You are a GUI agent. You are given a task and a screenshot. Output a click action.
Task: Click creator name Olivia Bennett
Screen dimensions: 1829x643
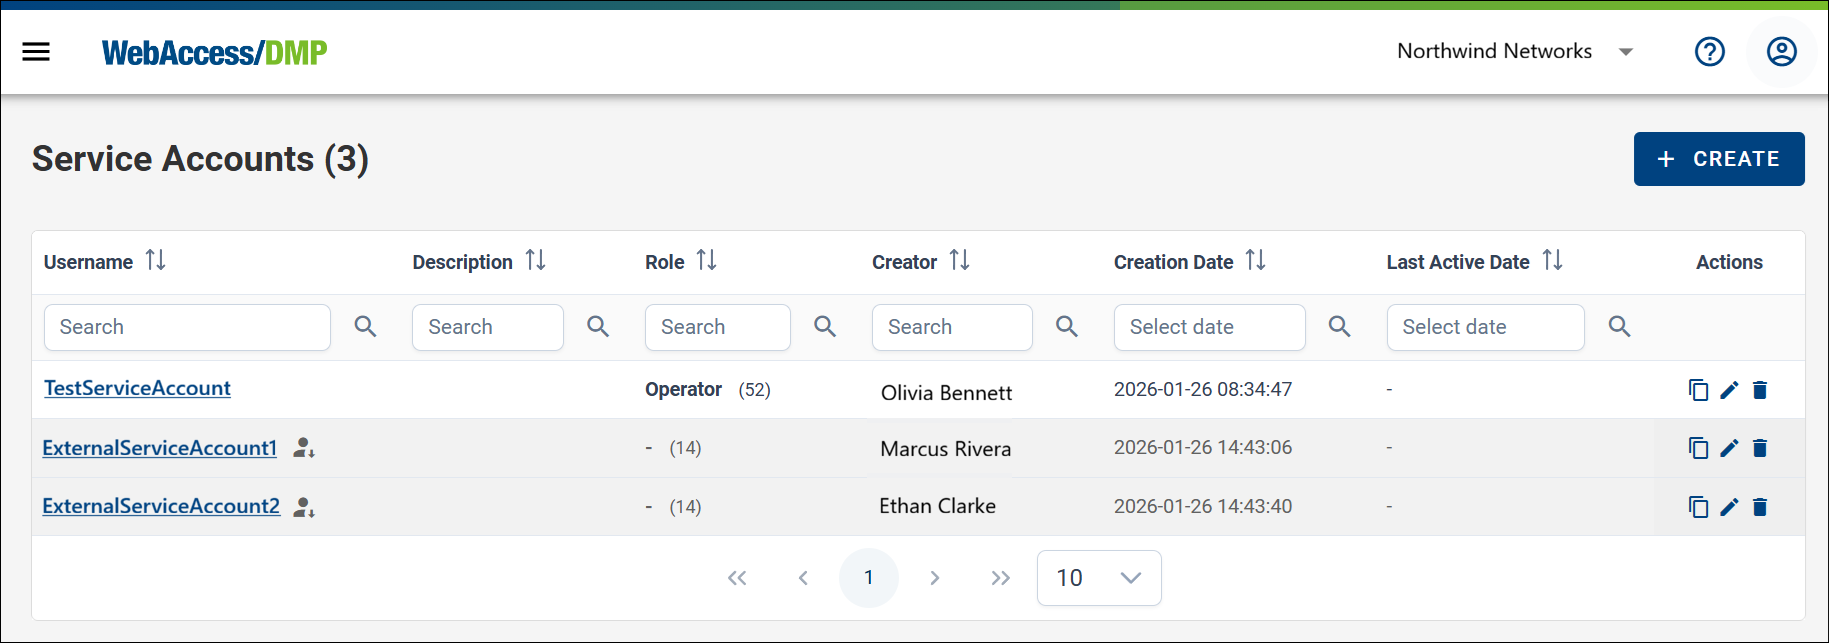(x=946, y=393)
